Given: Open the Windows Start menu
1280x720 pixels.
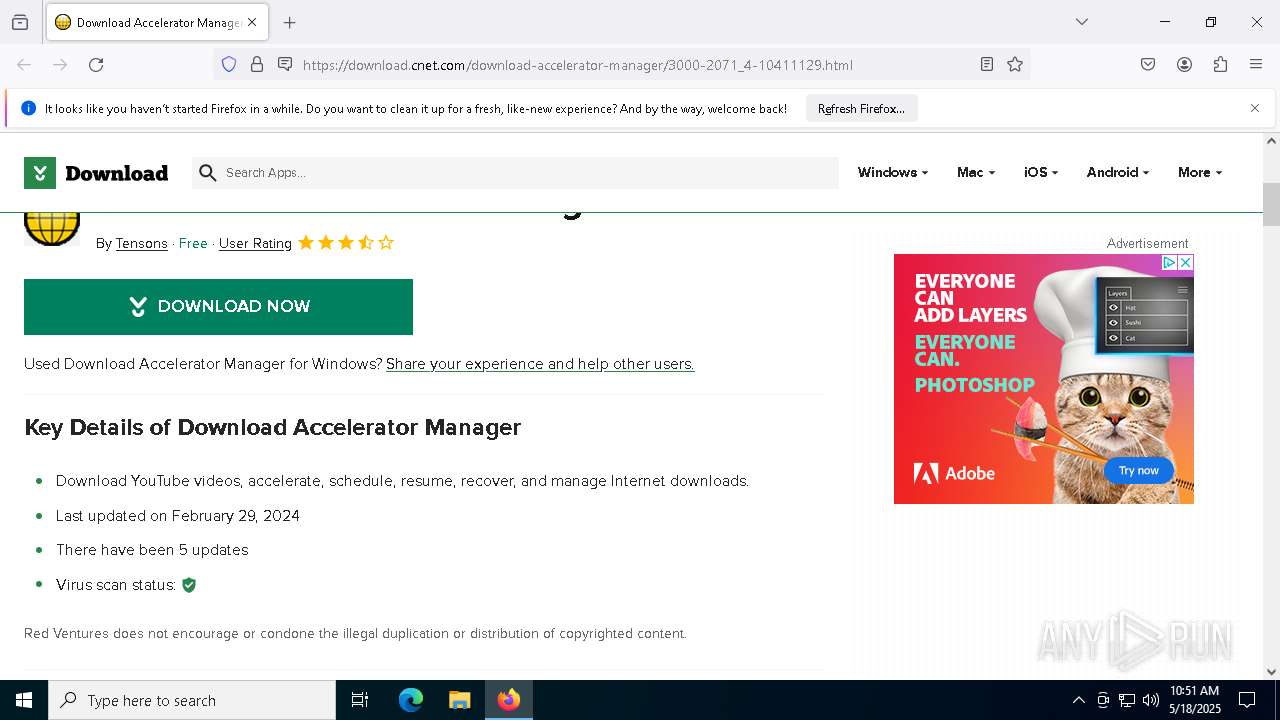Looking at the screenshot, I should [24, 700].
